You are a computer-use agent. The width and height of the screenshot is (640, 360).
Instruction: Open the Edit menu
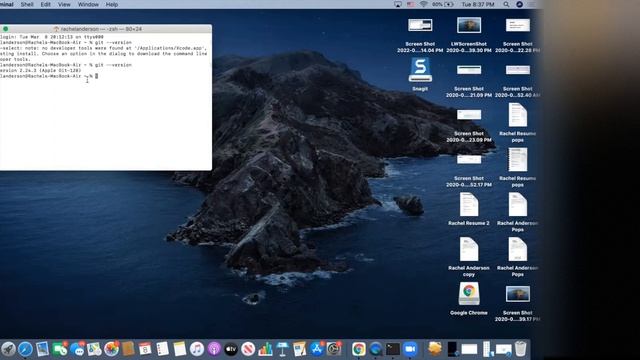[46, 4]
